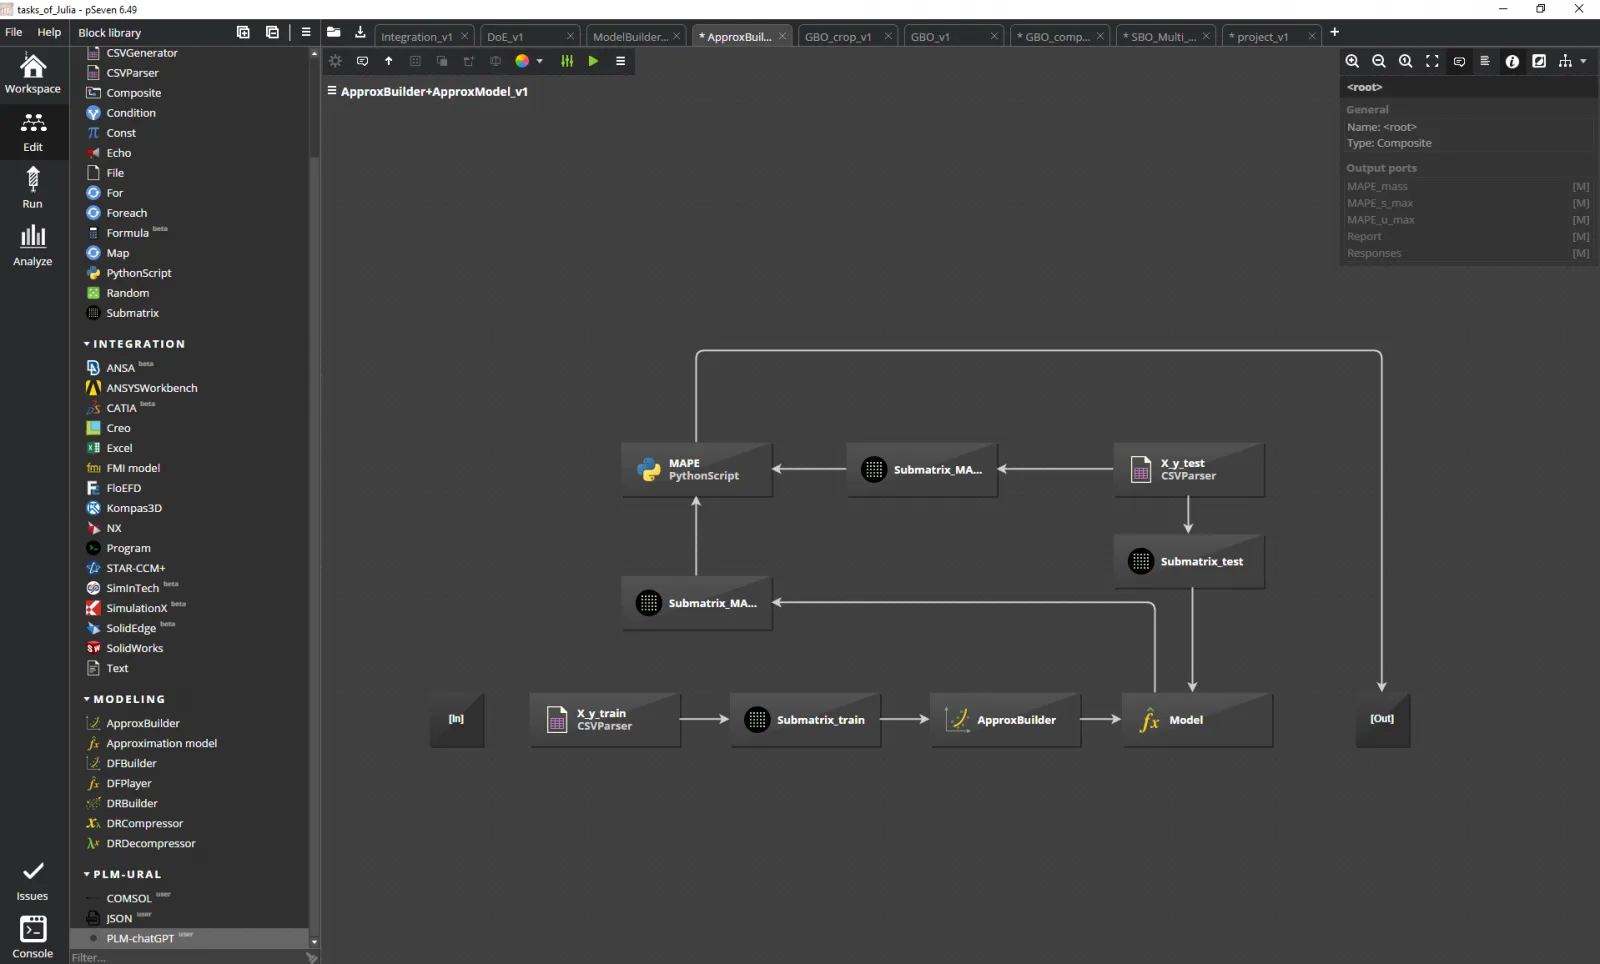Open the Console pane

point(33,937)
